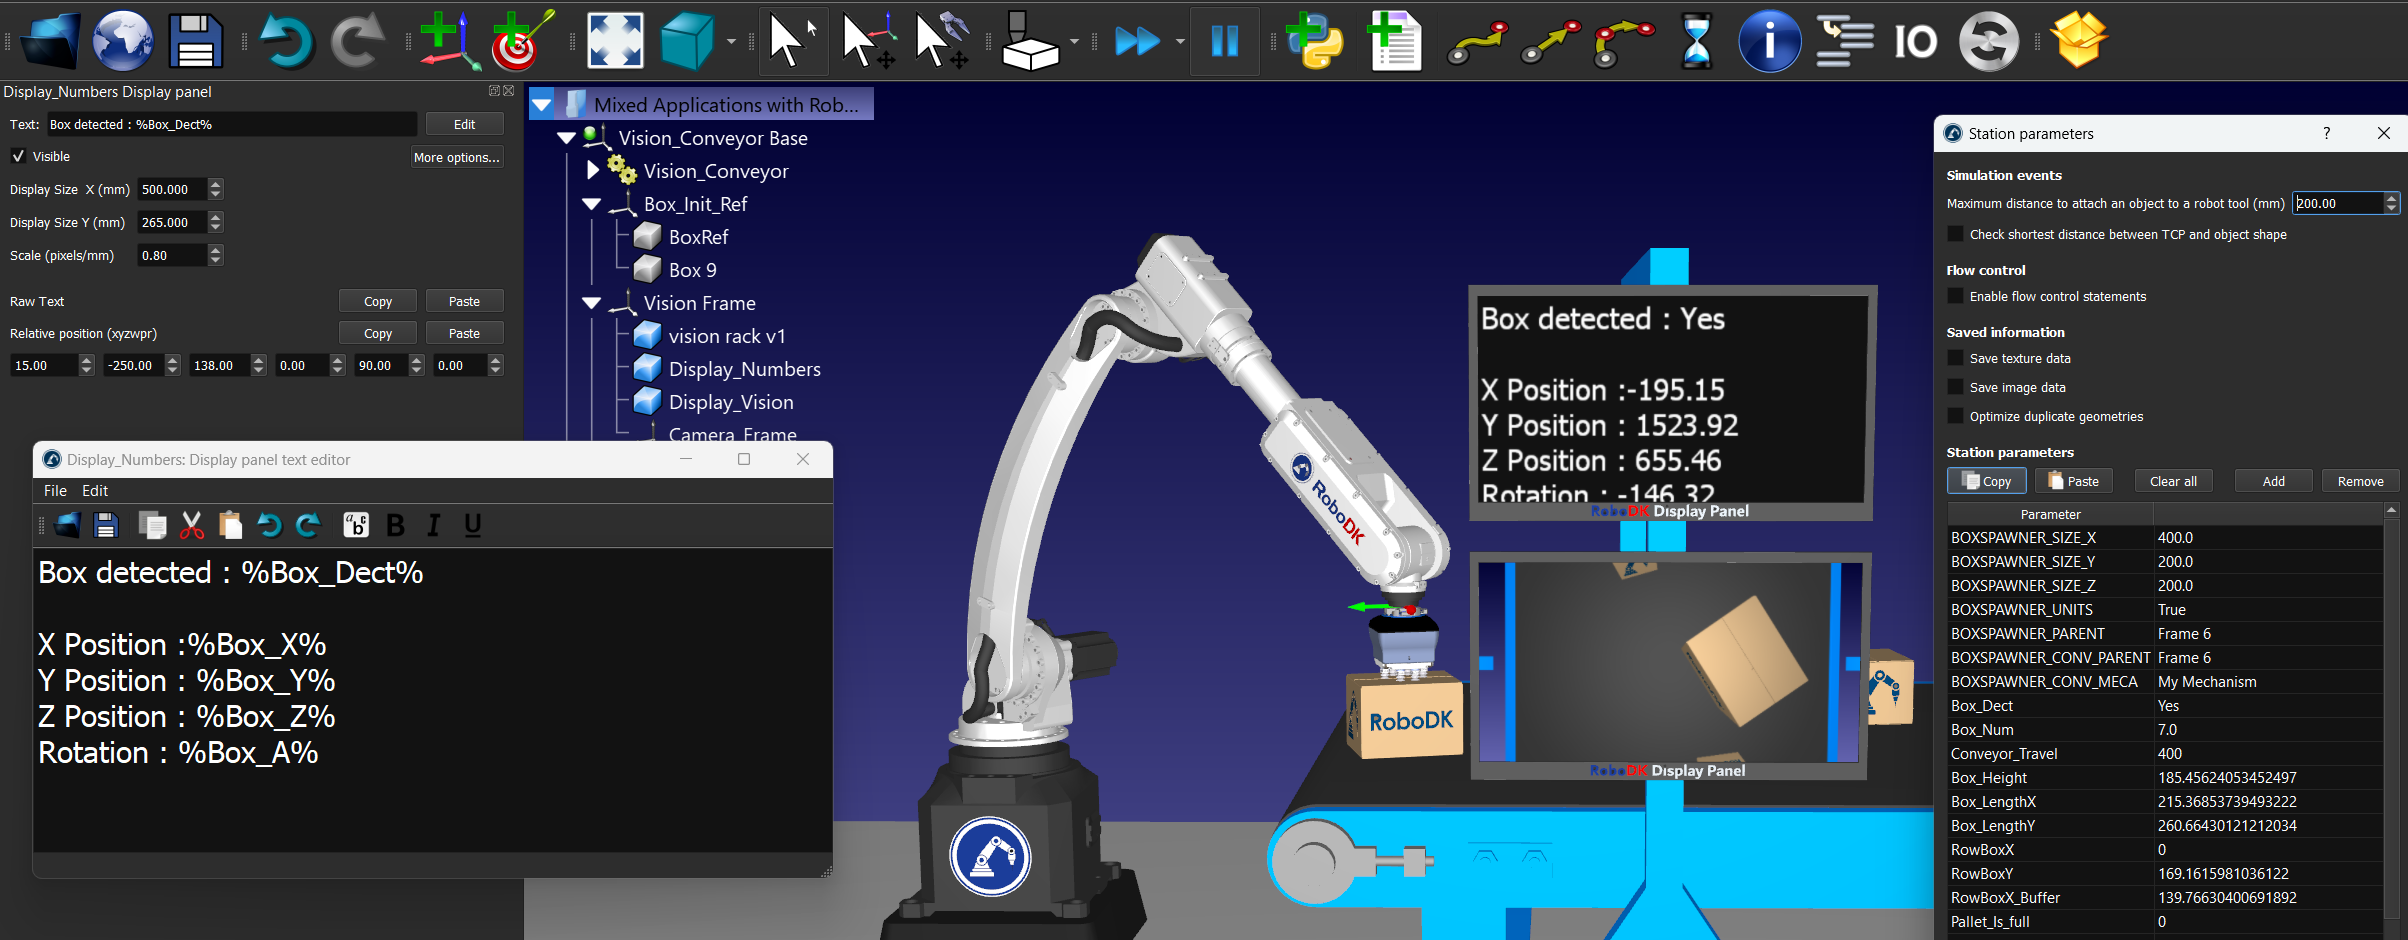This screenshot has height=940, width=2408.
Task: Open the Edit menu in text editor
Action: pyautogui.click(x=95, y=490)
